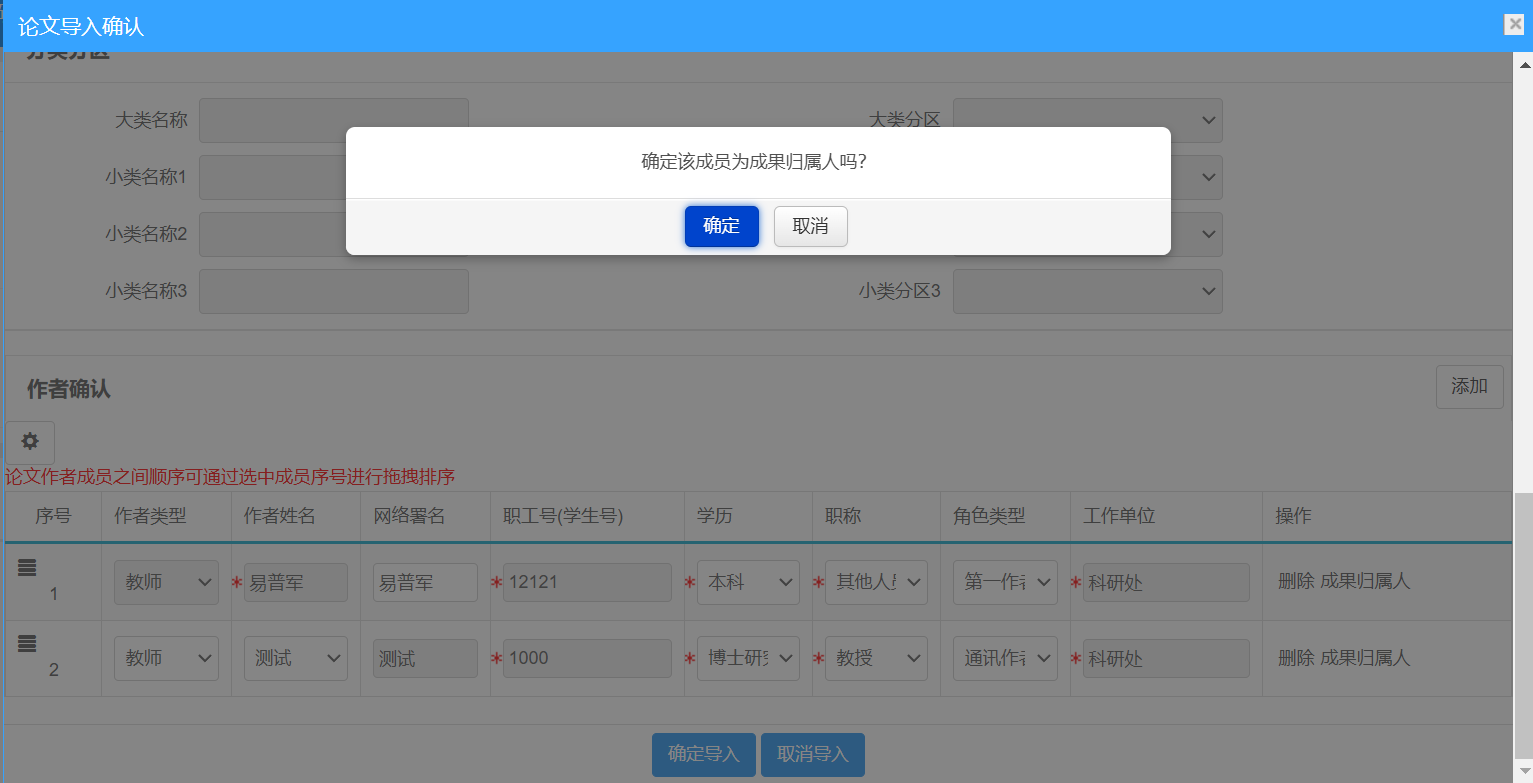1533x783 pixels.
Task: Click the 添加 button to add author
Action: (x=1469, y=387)
